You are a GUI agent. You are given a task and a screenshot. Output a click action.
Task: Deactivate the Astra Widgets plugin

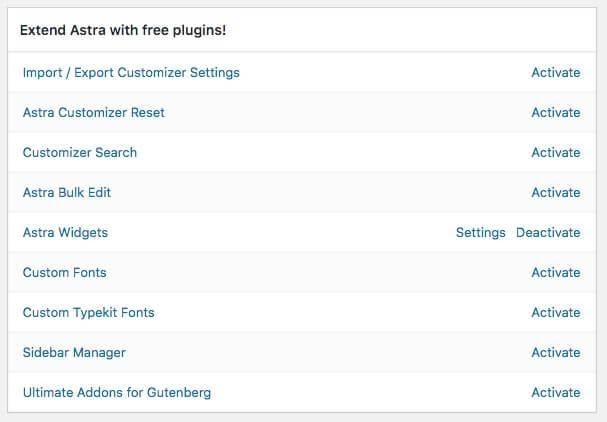tap(547, 232)
